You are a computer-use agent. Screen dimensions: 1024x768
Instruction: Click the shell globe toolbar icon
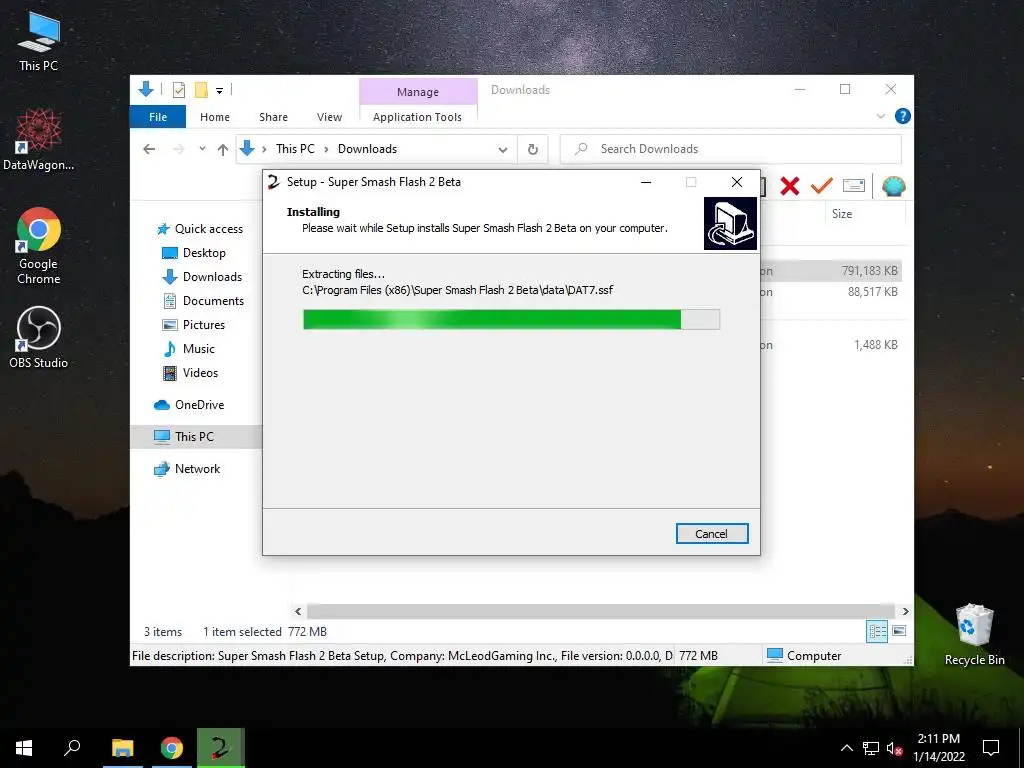pyautogui.click(x=893, y=186)
